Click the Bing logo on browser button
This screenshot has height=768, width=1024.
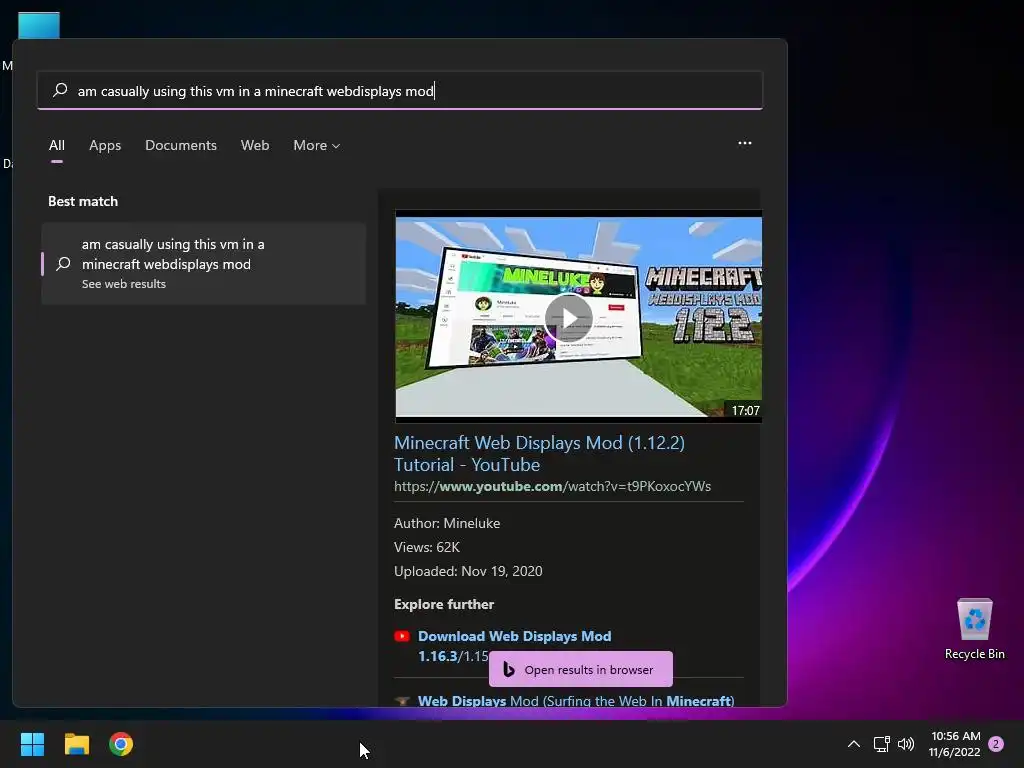pos(509,669)
